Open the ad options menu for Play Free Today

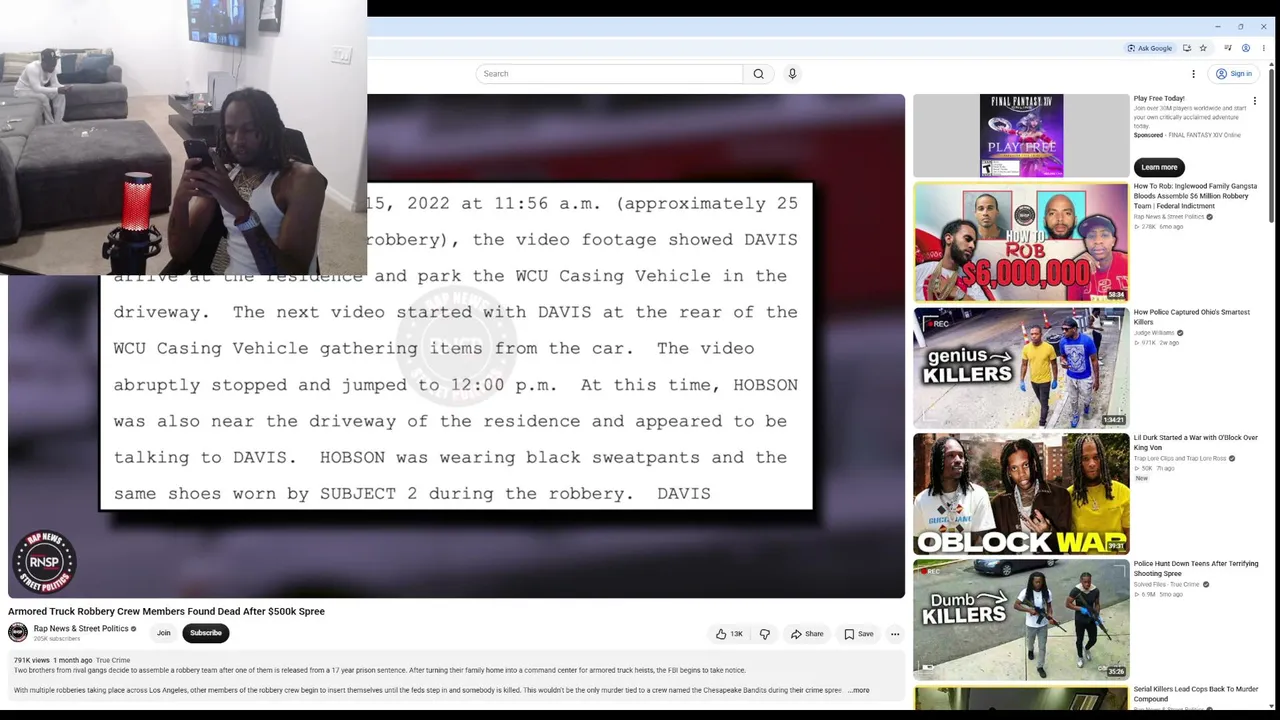1255,101
